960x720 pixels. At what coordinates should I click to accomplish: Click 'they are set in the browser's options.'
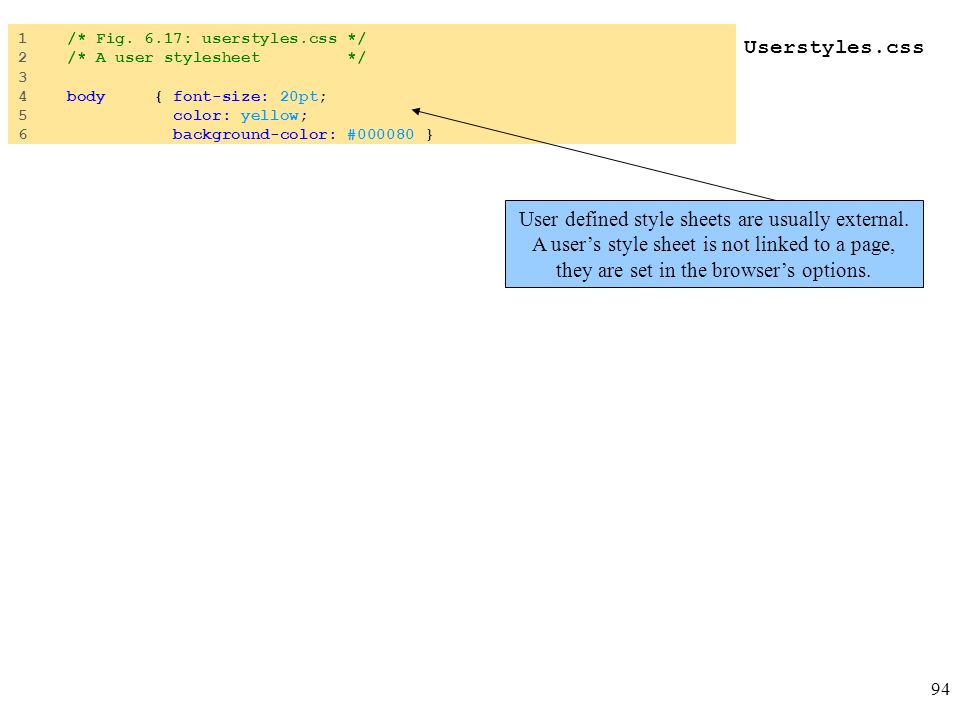(x=713, y=270)
